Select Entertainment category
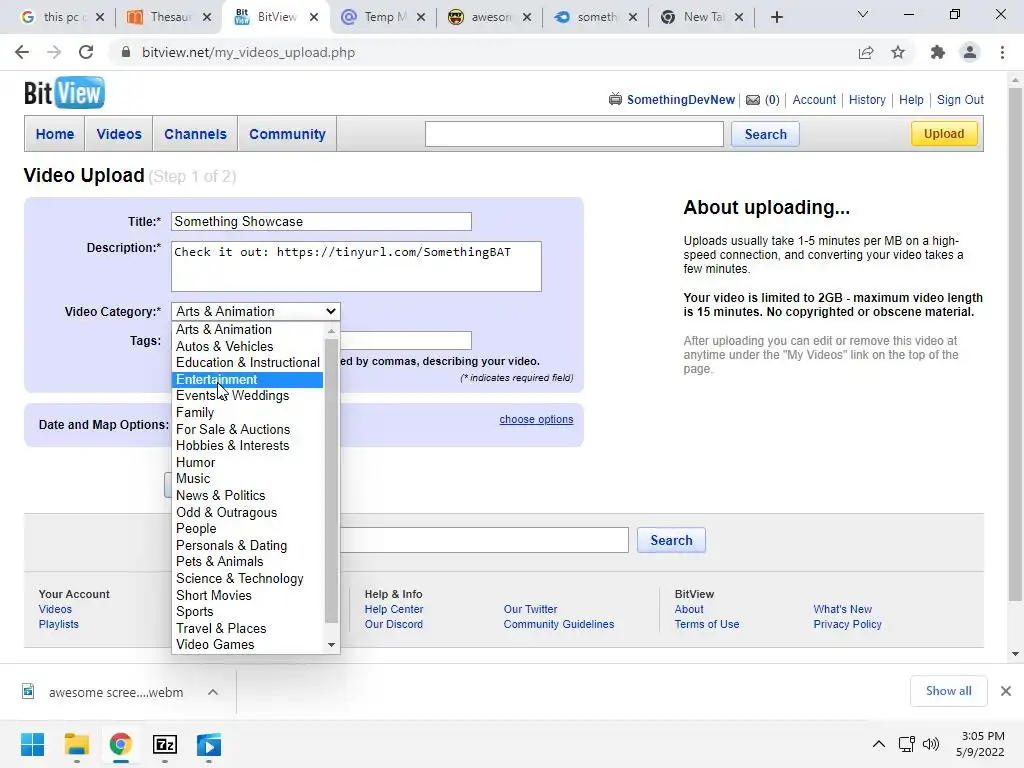The width and height of the screenshot is (1024, 768). click(x=248, y=379)
